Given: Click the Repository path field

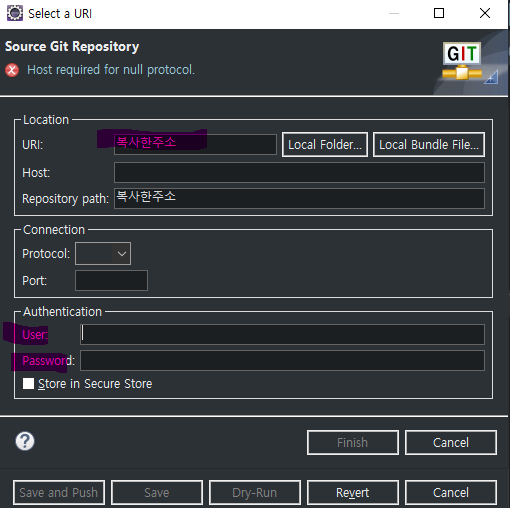Looking at the screenshot, I should pyautogui.click(x=299, y=199).
